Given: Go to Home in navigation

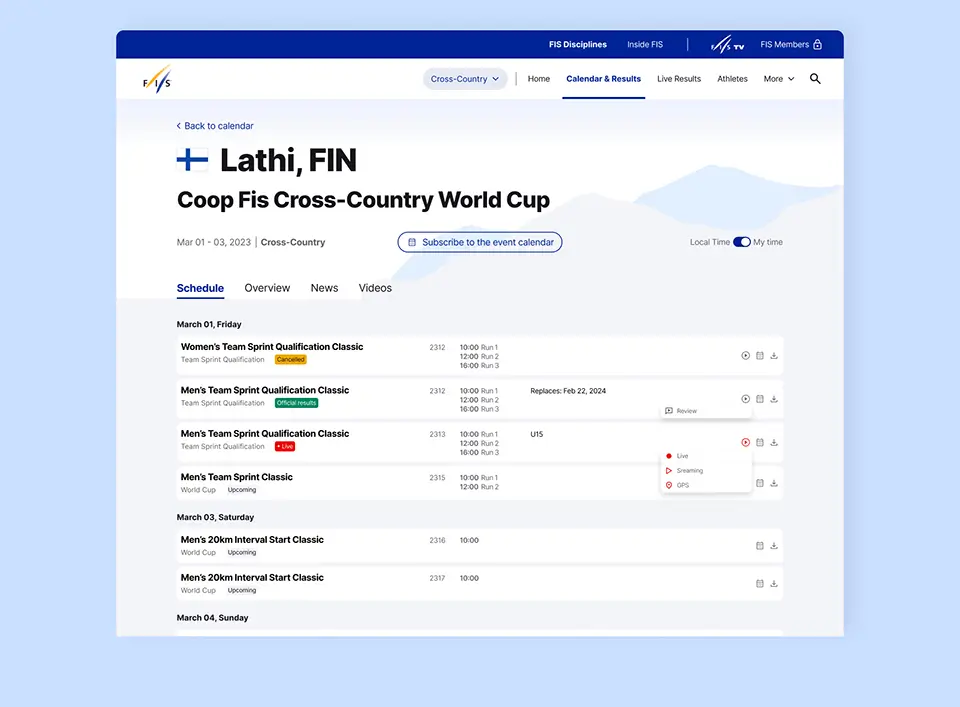Looking at the screenshot, I should (539, 79).
